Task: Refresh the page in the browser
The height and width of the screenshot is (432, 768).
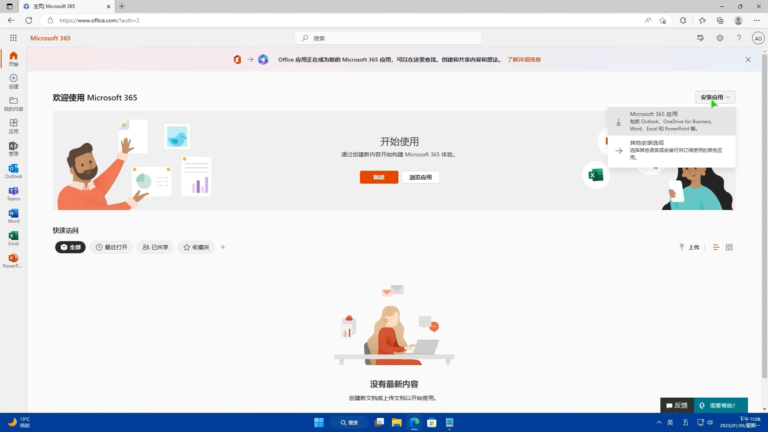Action: [29, 21]
